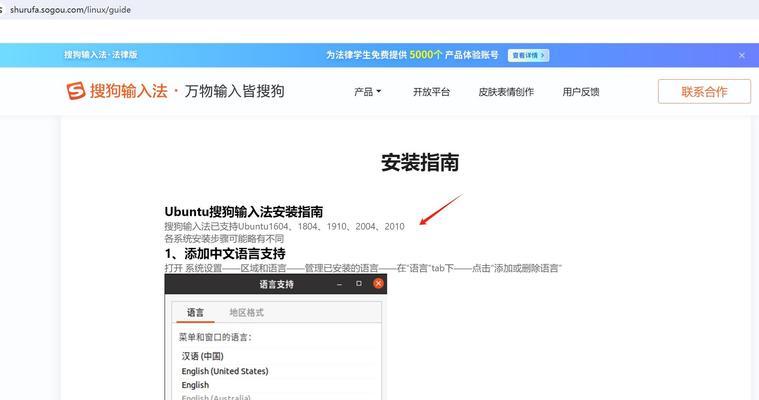Close the 语言支持 dialog with red button
Screen dimensions: 759x400
pos(379,283)
